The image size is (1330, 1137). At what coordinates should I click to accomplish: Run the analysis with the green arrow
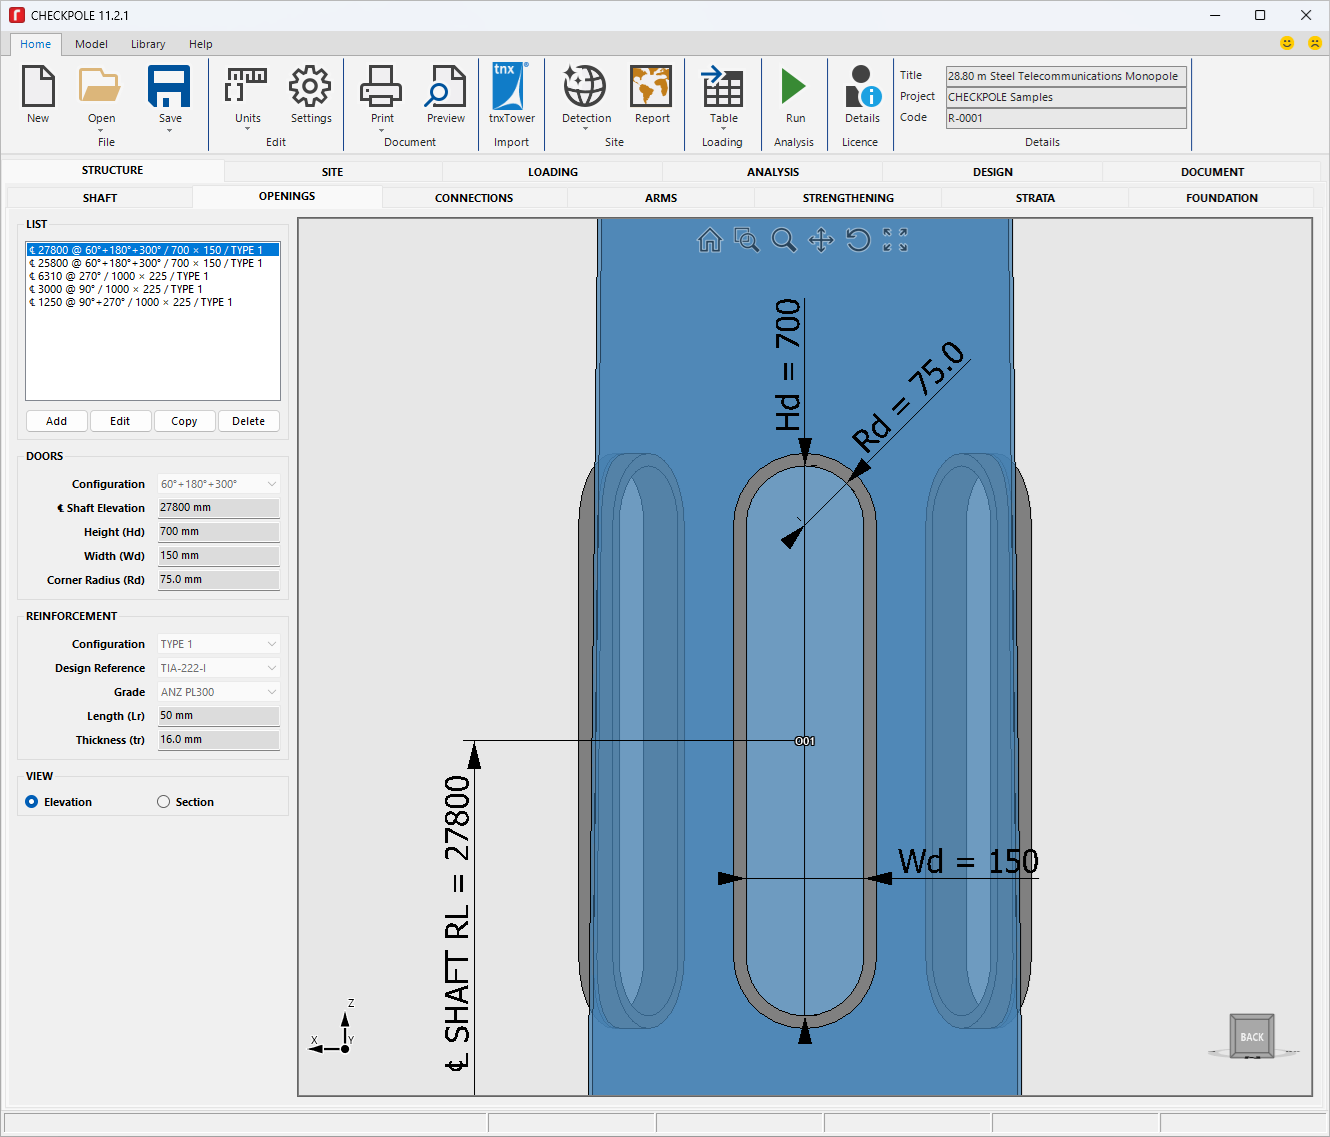point(794,86)
